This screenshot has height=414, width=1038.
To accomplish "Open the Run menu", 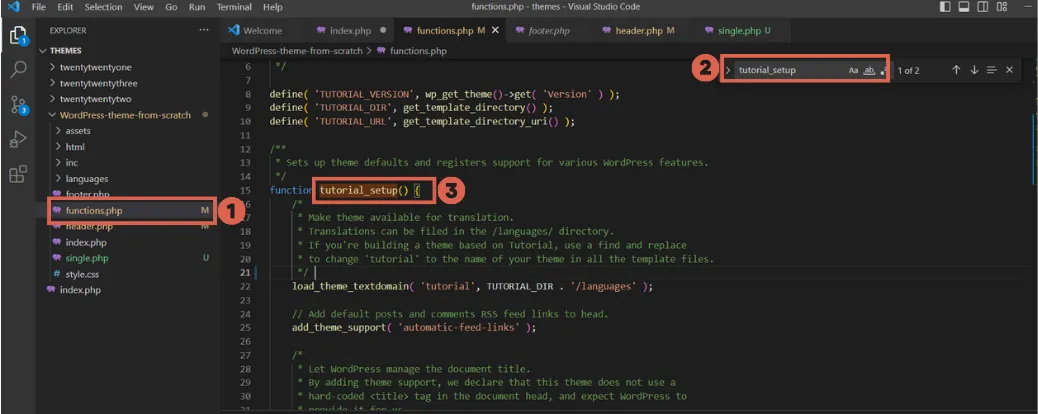I will pyautogui.click(x=197, y=7).
